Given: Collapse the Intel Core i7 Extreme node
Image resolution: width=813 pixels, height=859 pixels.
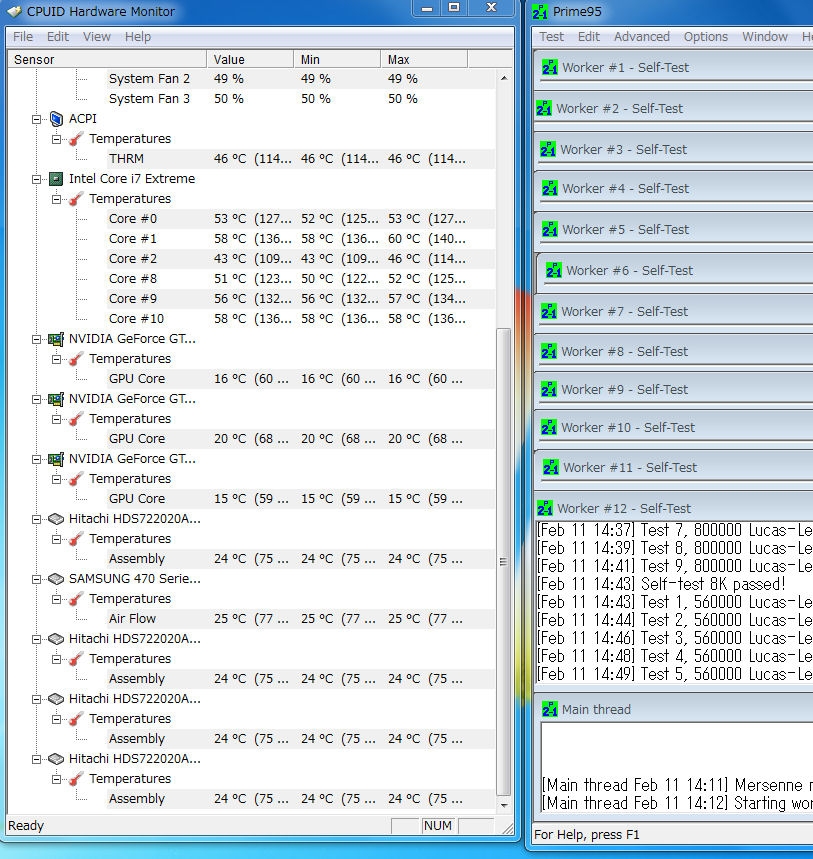Looking at the screenshot, I should point(37,179).
